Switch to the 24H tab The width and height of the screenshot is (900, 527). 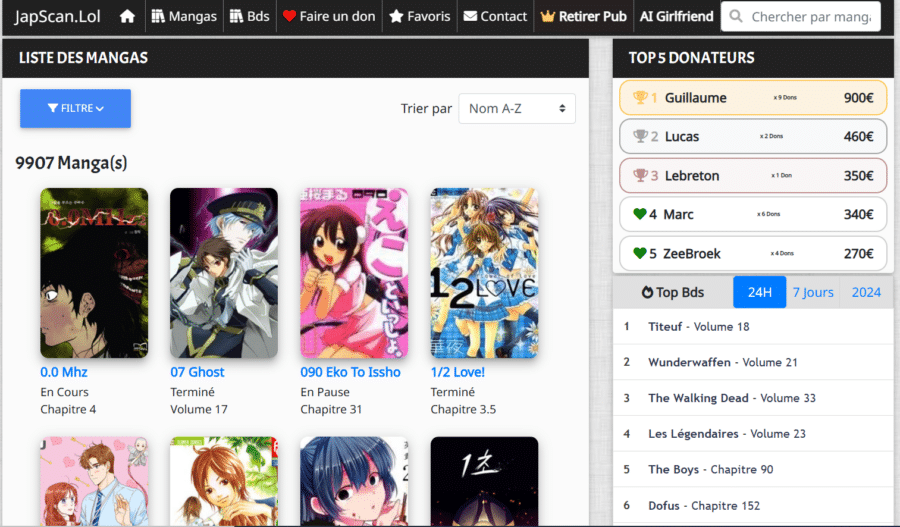759,292
